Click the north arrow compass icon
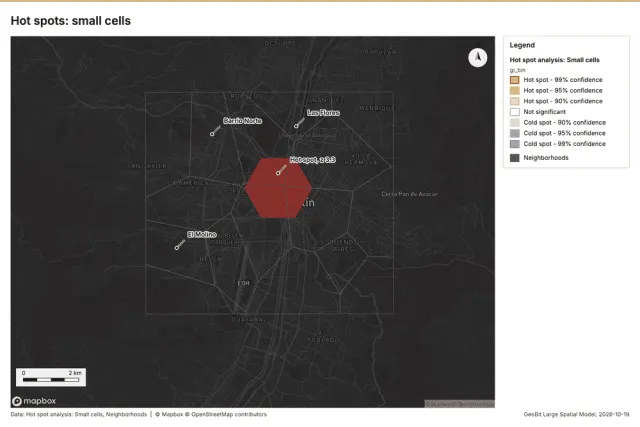Viewport: 640px width, 427px height. pyautogui.click(x=477, y=58)
